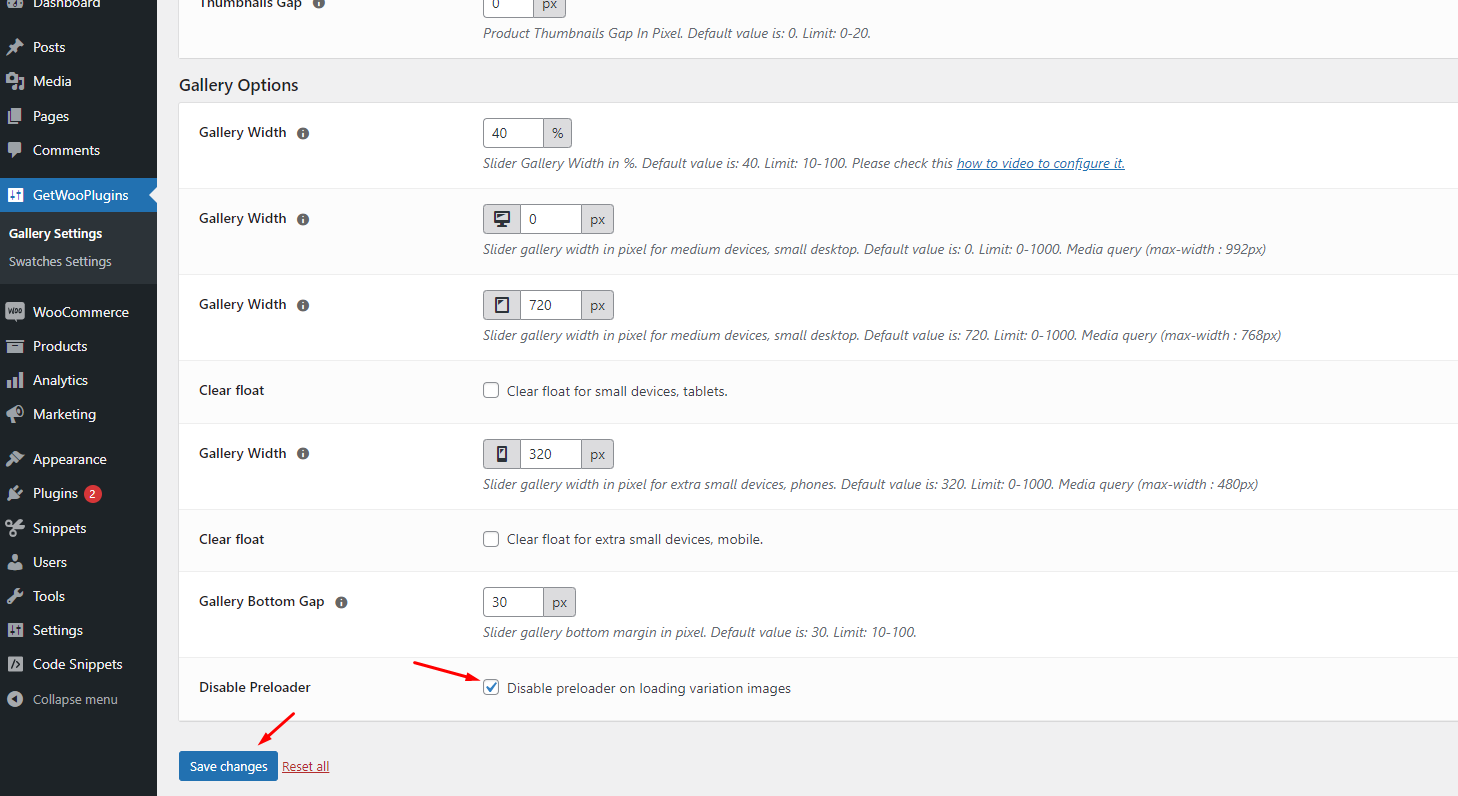Click the Comments bubble icon
The image size is (1458, 796).
(15, 150)
